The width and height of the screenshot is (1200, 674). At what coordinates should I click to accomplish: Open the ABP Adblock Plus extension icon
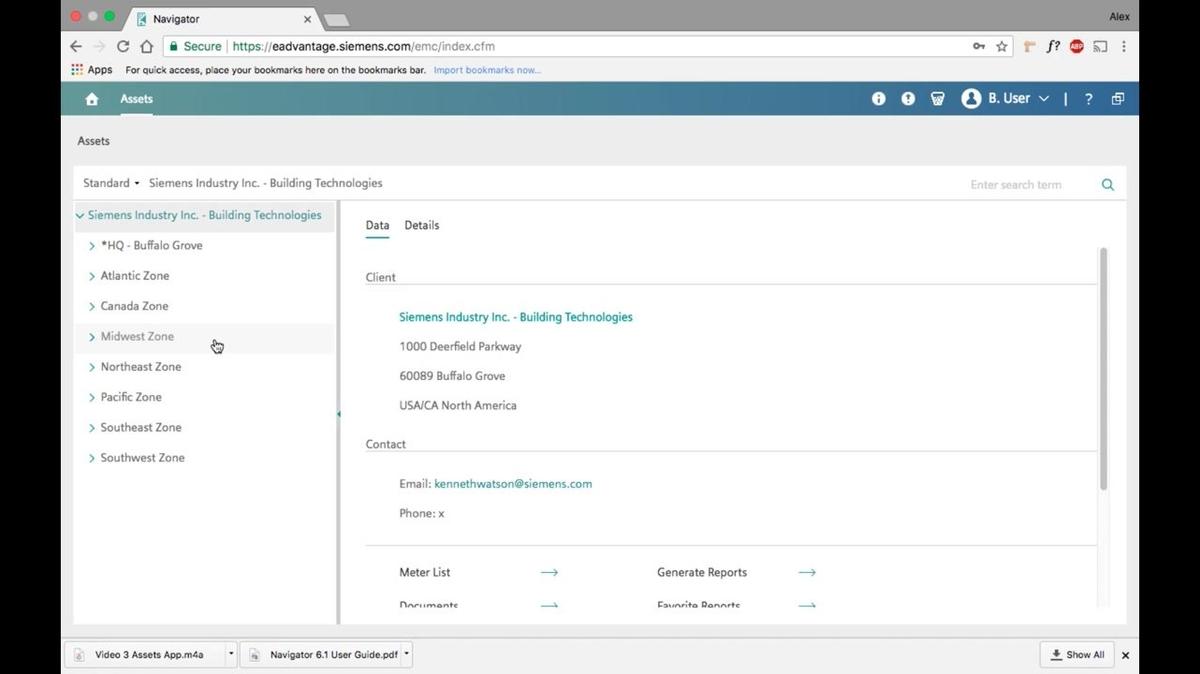coord(1077,46)
